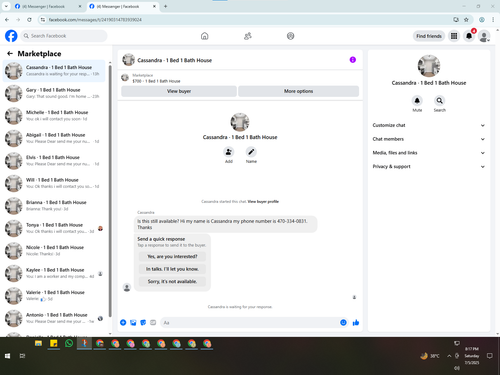Open the Gary conversation
This screenshot has height=375, width=500.
(x=54, y=93)
